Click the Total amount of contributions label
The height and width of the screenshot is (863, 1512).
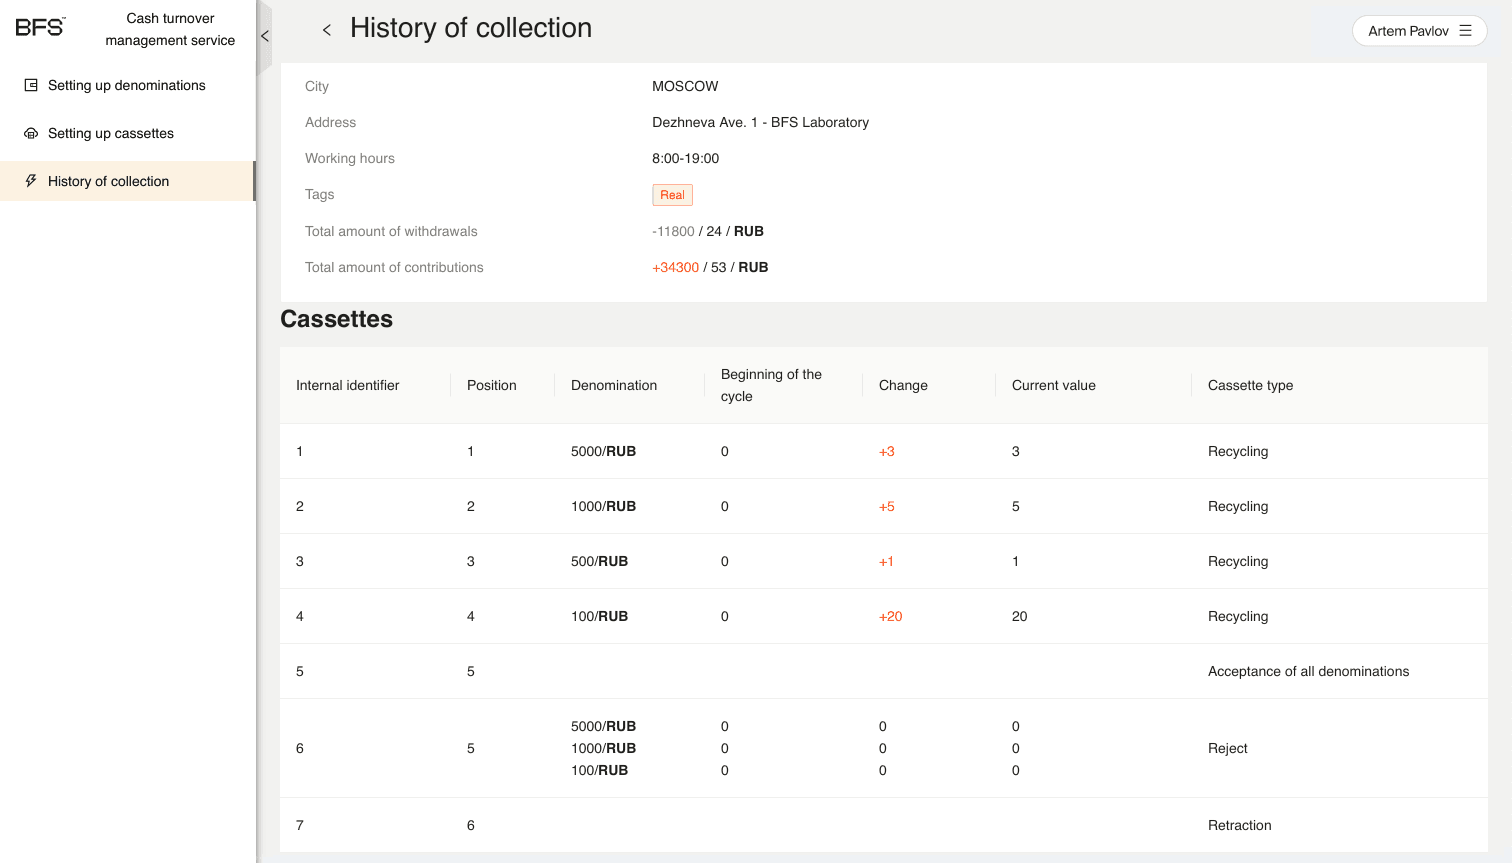pos(394,267)
